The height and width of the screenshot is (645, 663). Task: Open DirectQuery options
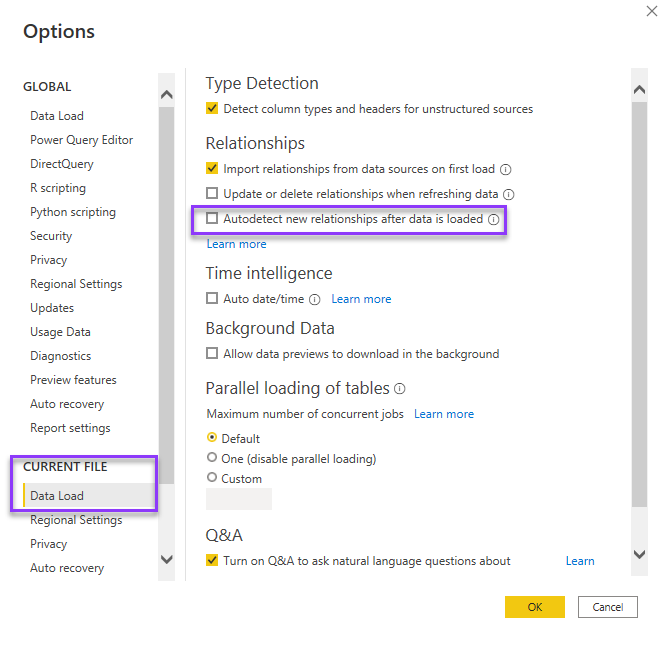62,164
